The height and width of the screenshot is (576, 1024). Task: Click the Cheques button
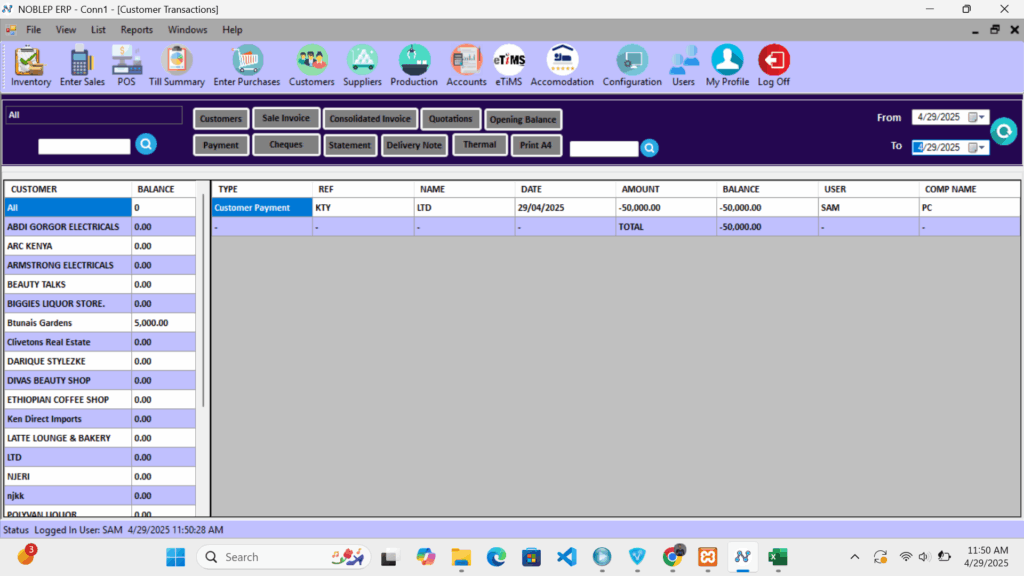pos(286,144)
